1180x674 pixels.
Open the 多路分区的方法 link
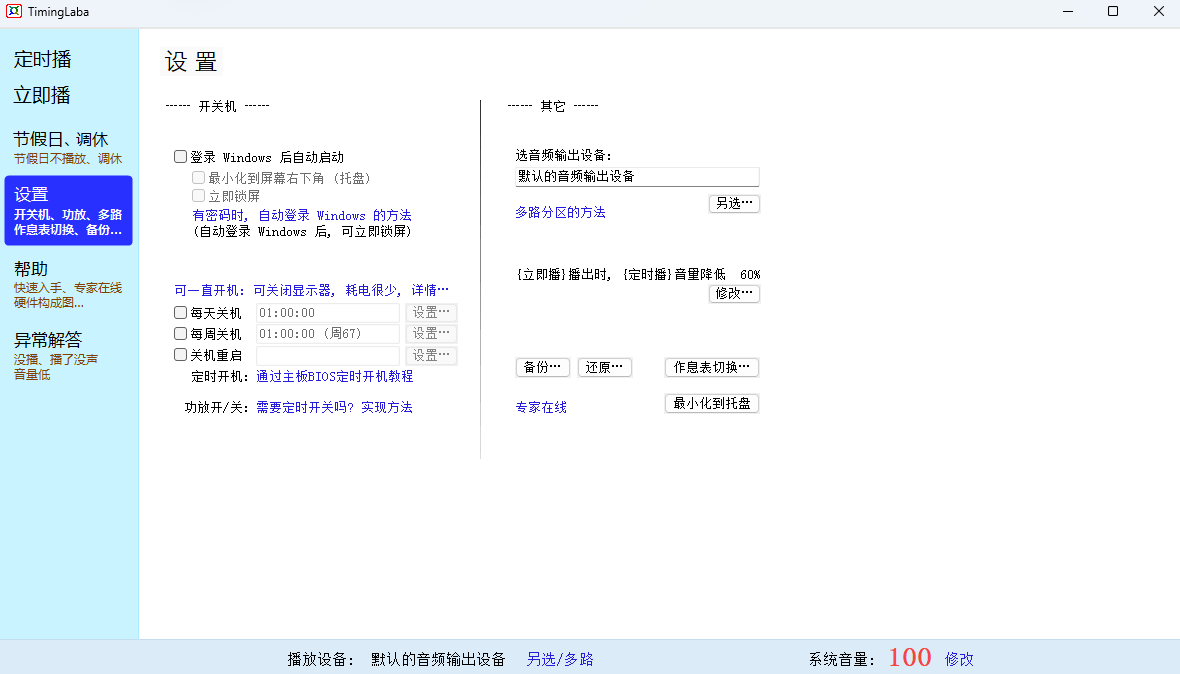click(560, 212)
